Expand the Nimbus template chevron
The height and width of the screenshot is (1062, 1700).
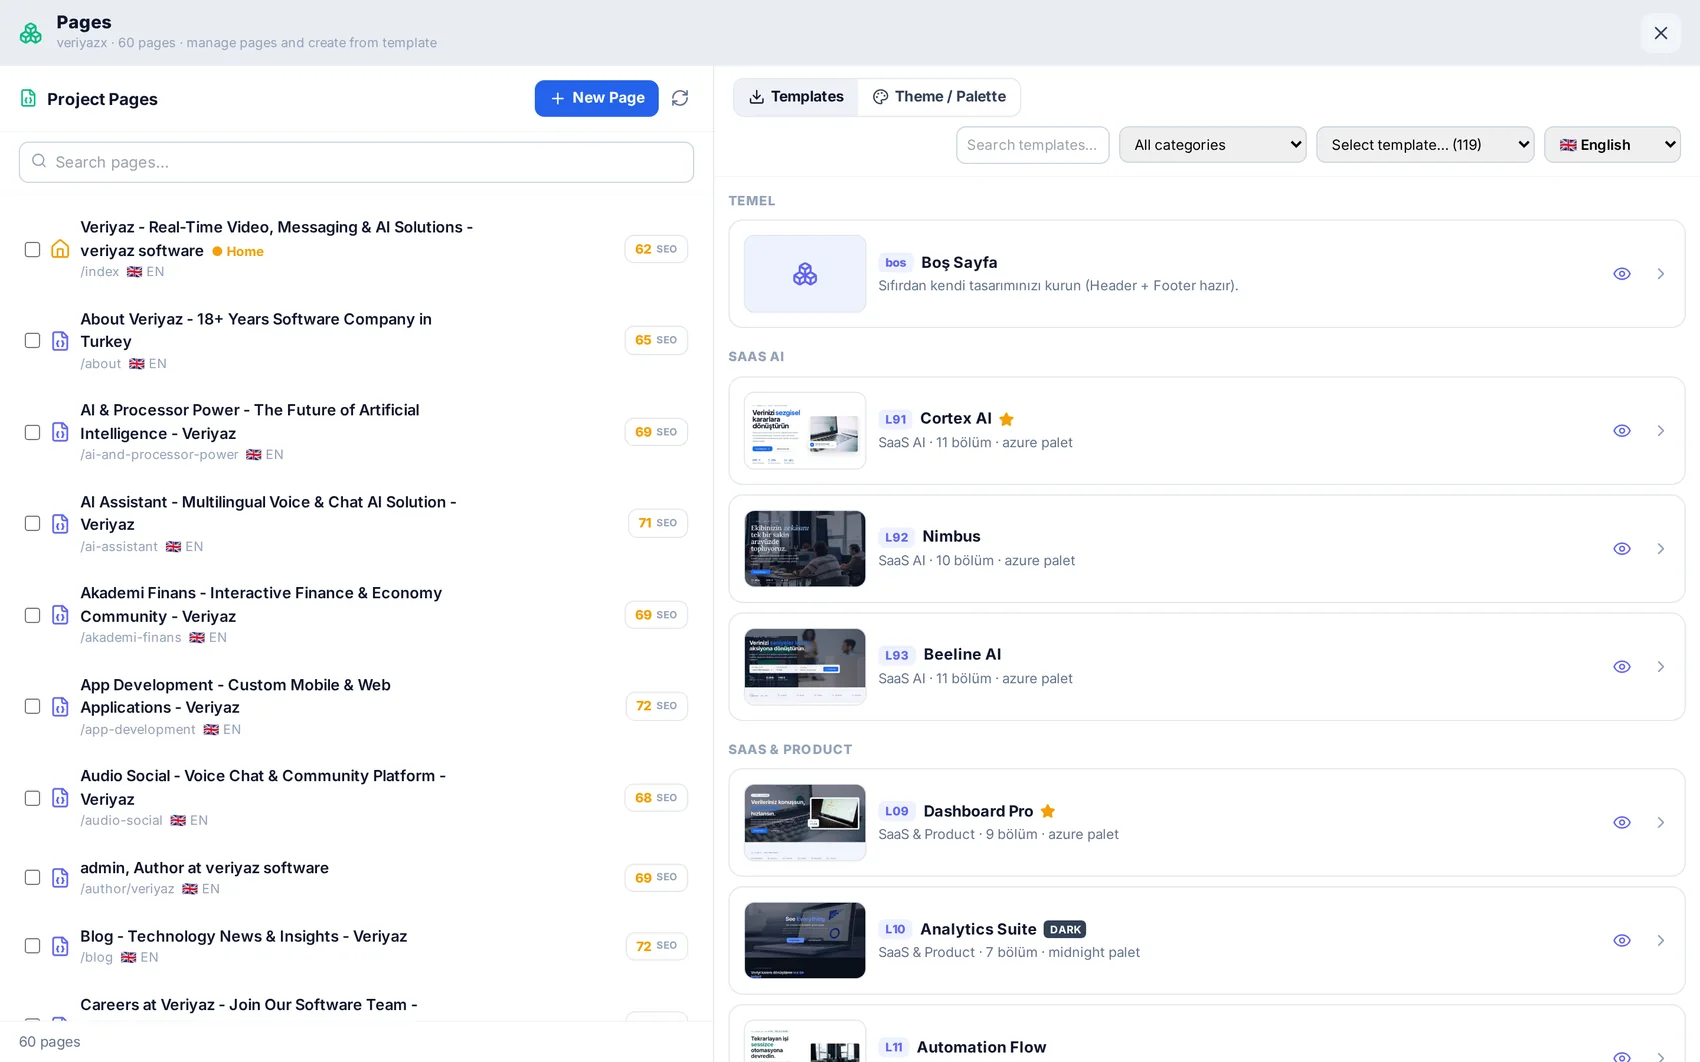pos(1661,549)
